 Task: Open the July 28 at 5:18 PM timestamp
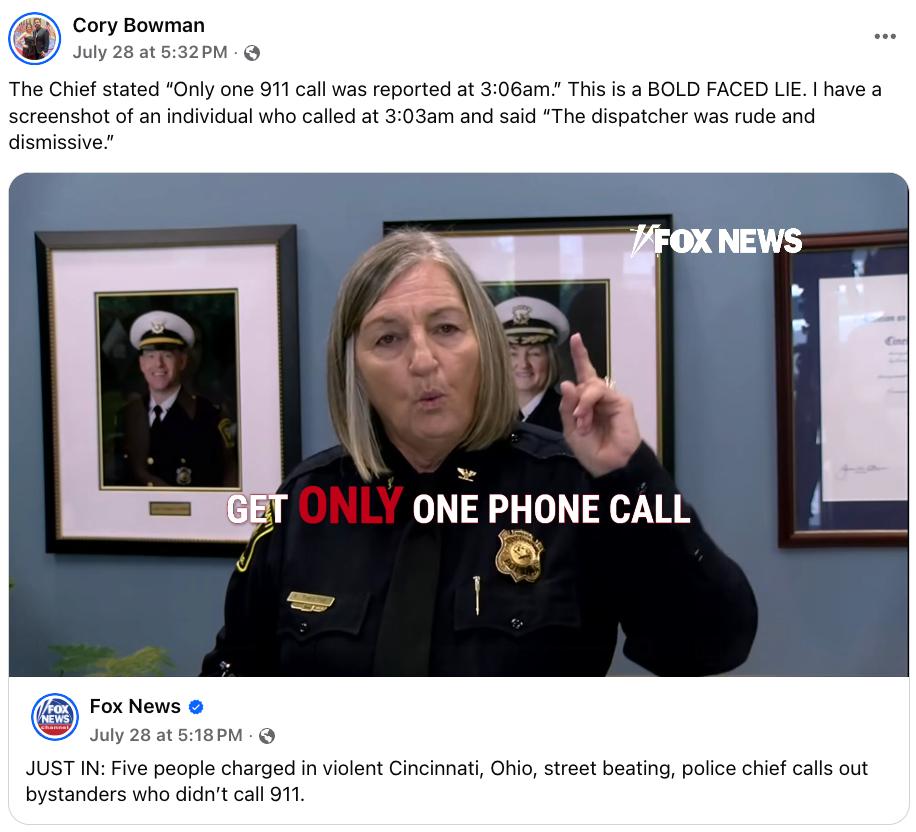pyautogui.click(x=166, y=735)
